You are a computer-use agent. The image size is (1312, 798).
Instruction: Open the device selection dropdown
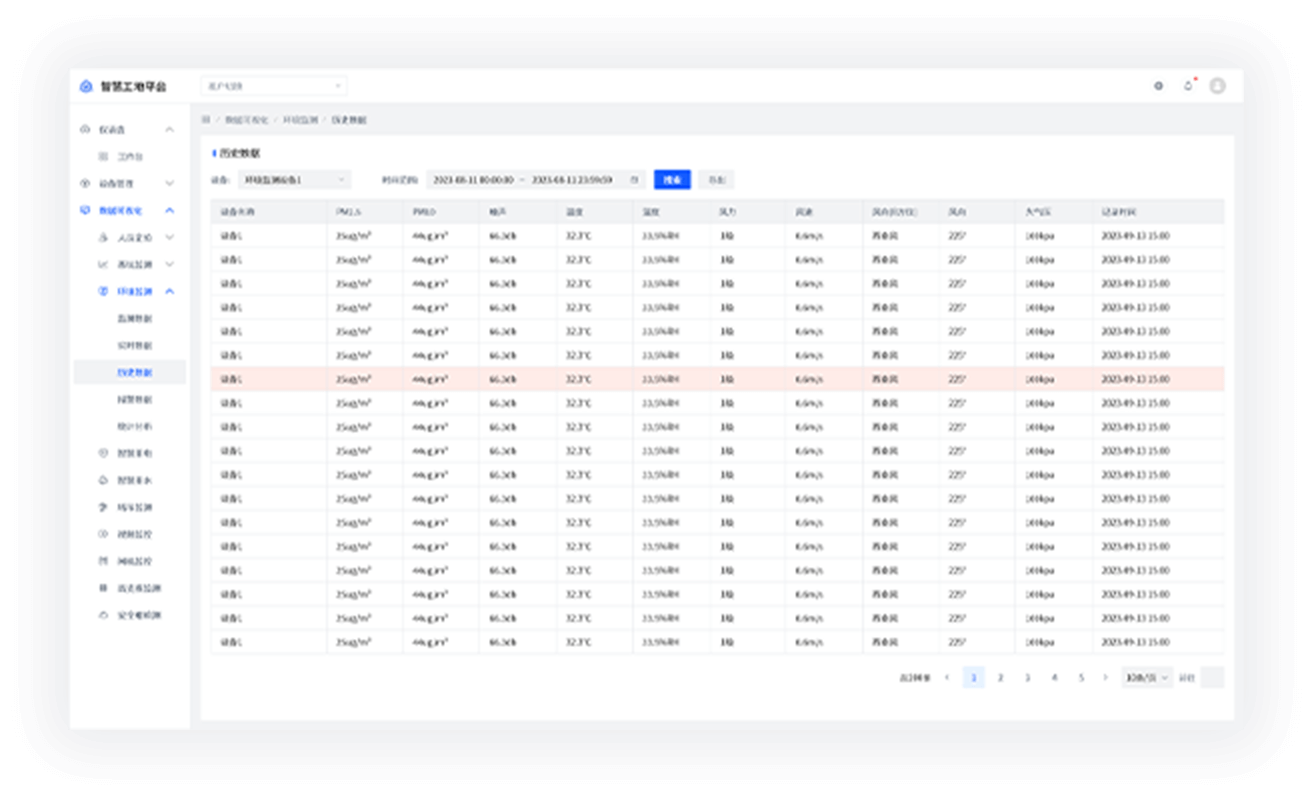click(295, 180)
